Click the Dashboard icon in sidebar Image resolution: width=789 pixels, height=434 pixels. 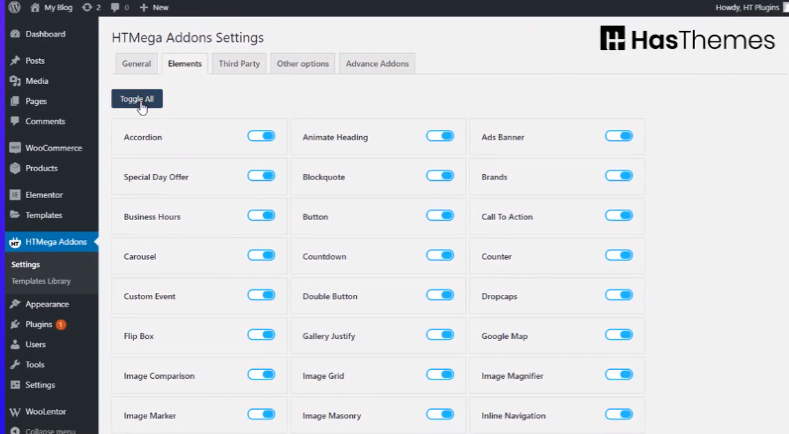(x=15, y=34)
